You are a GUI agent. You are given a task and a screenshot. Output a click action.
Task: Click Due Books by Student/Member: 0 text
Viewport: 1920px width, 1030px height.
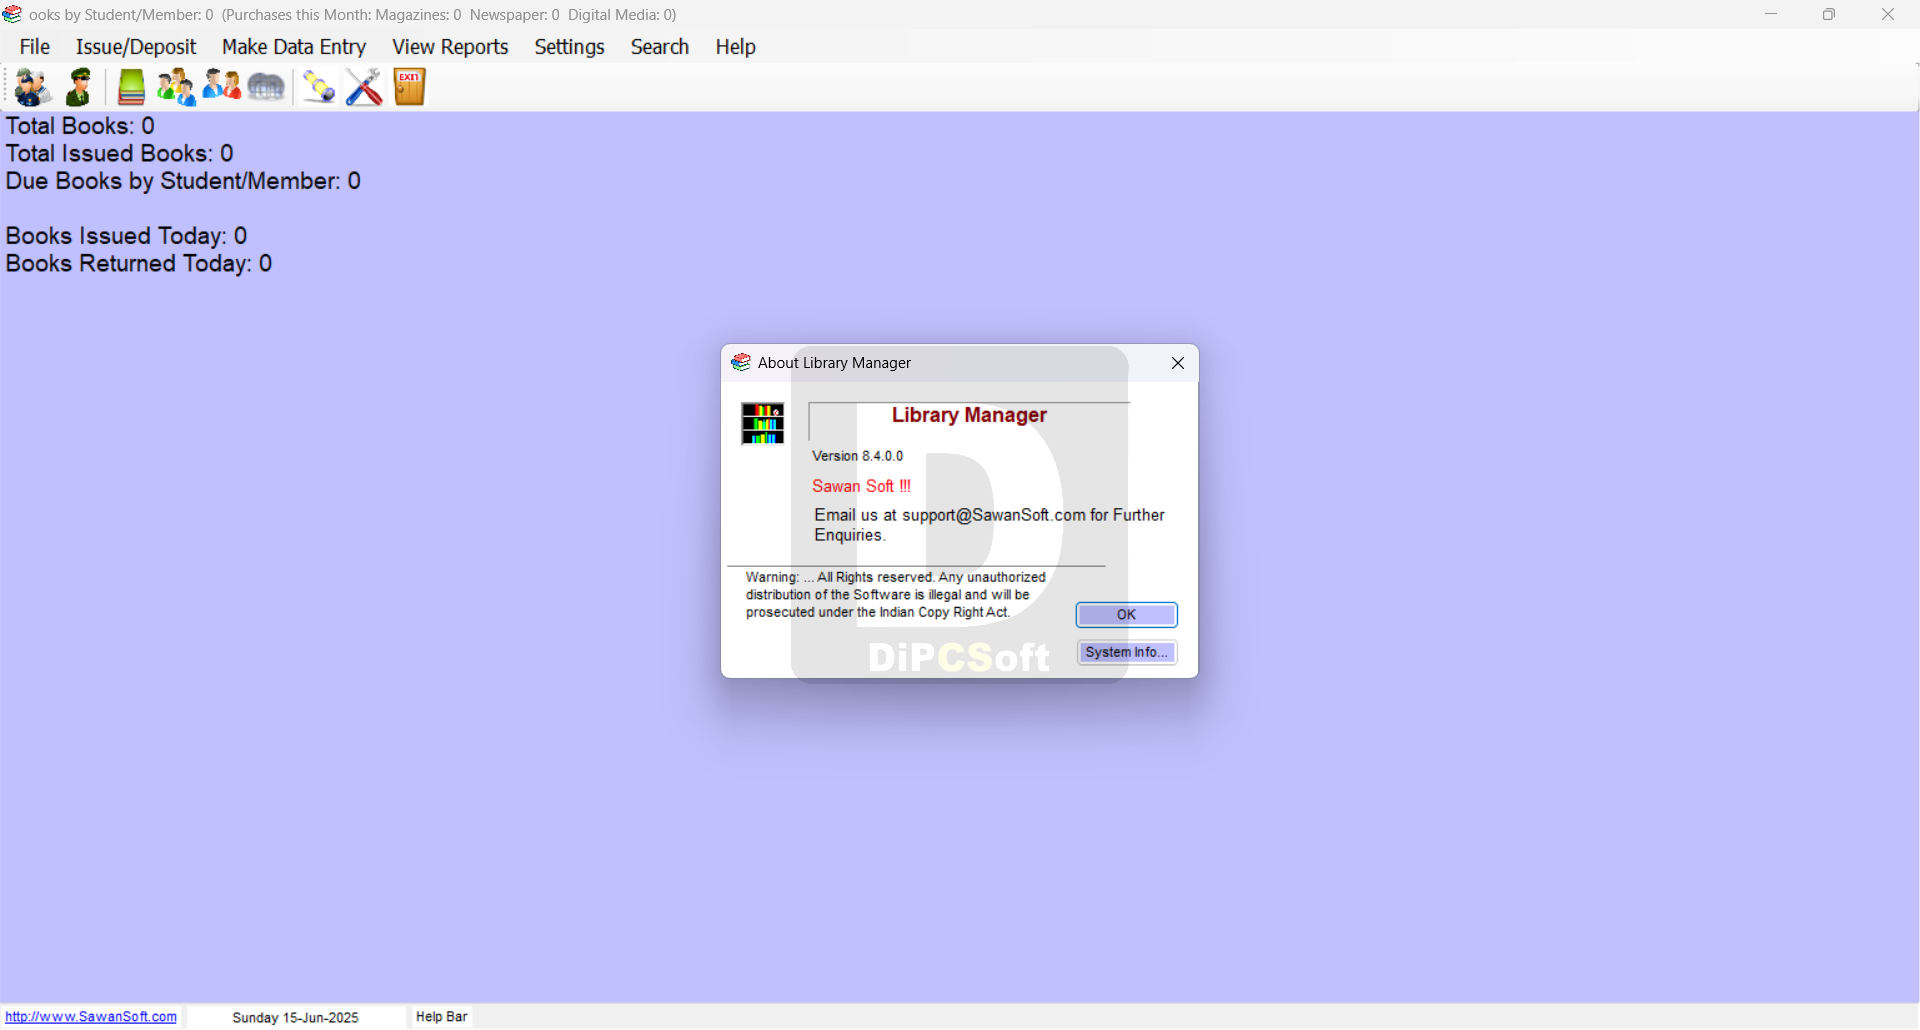point(183,181)
